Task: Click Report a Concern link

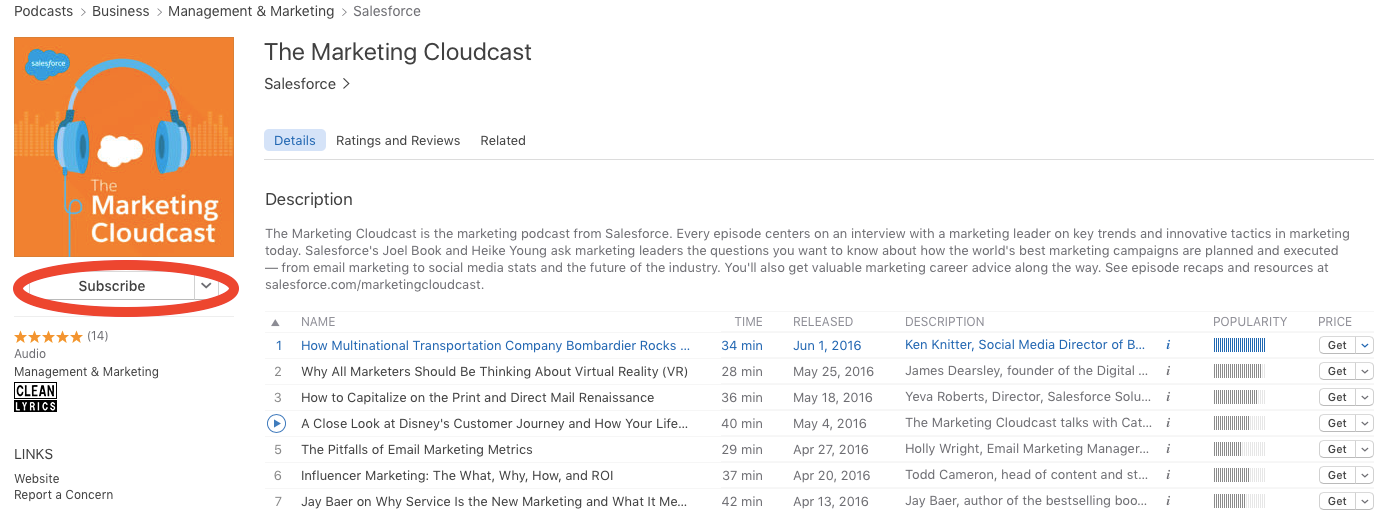Action: pyautogui.click(x=63, y=495)
